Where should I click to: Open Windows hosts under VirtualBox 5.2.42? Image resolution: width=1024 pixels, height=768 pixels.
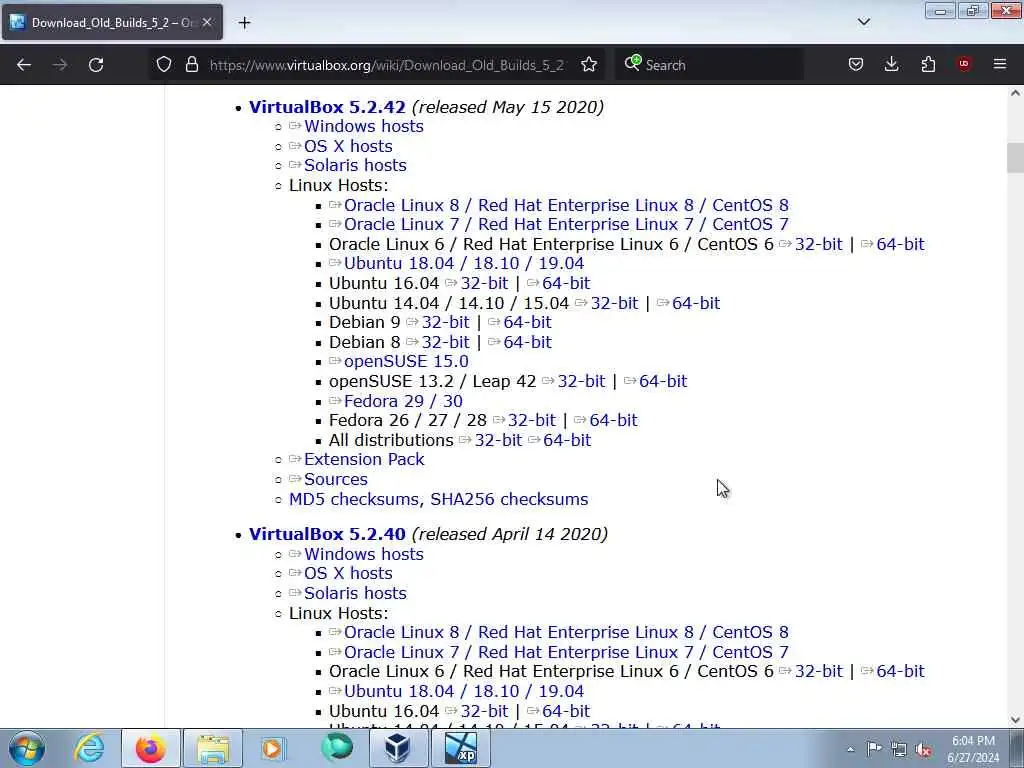[364, 126]
